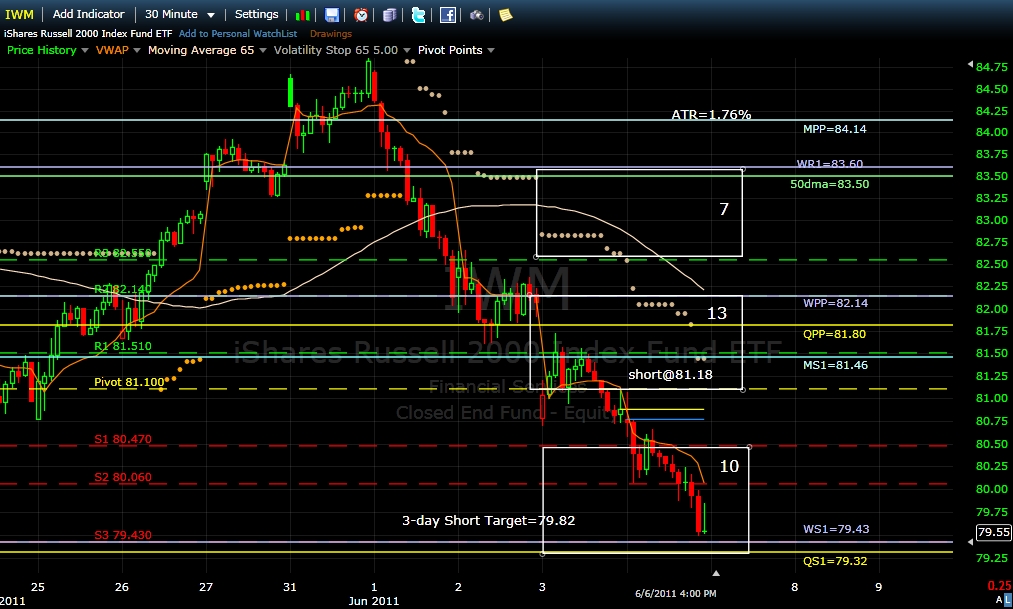Screen dimensions: 1013x609
Task: Click the S3 79.430 support label
Action: [123, 535]
